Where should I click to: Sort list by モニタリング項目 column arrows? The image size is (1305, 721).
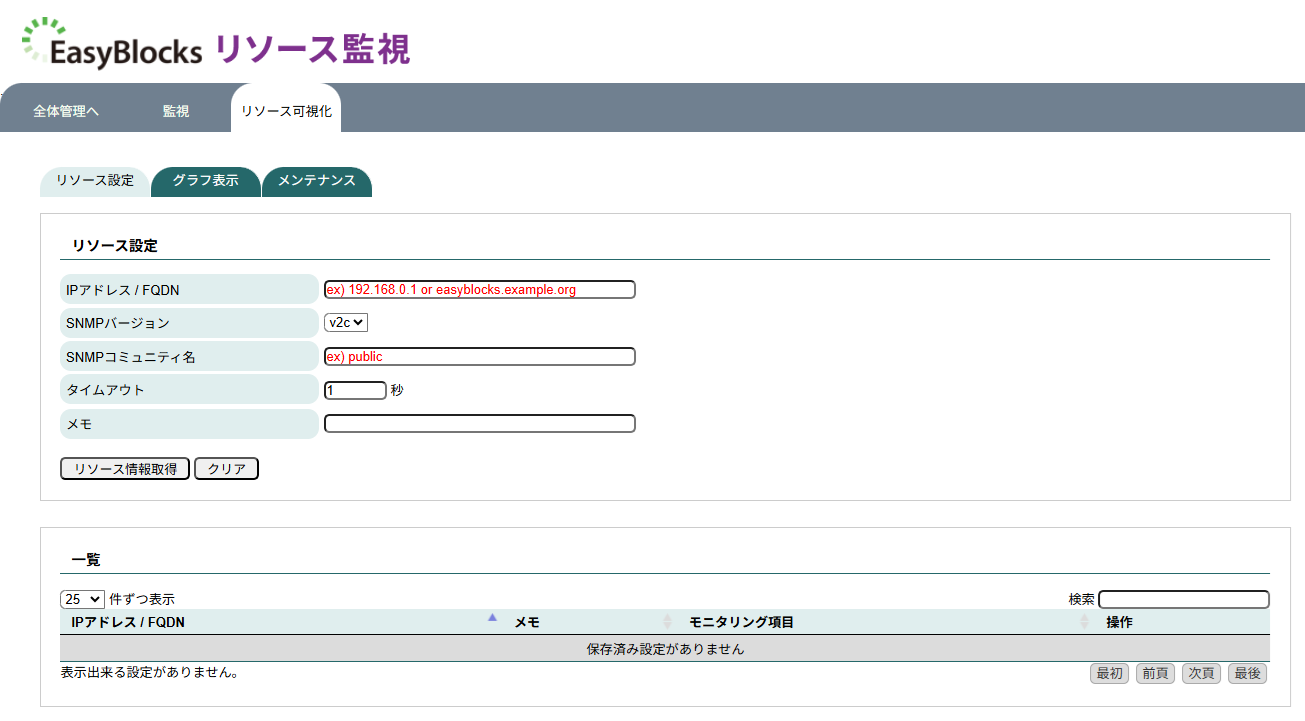tap(1084, 622)
